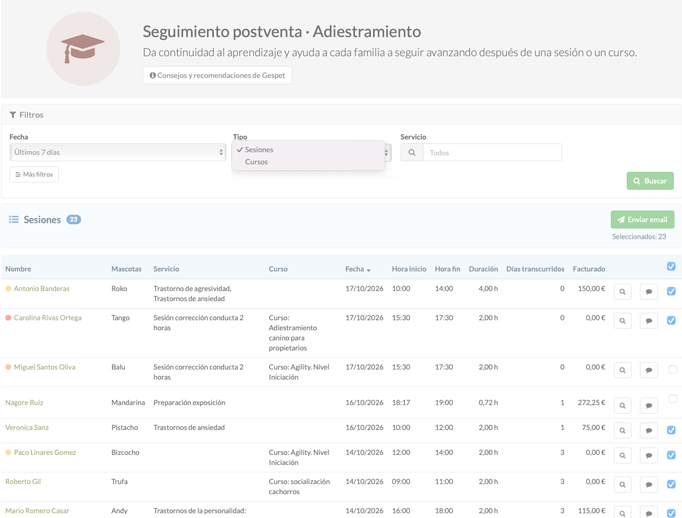Uncheck the Paco Linares Gomez row checkbox
The width and height of the screenshot is (682, 518).
(671, 455)
